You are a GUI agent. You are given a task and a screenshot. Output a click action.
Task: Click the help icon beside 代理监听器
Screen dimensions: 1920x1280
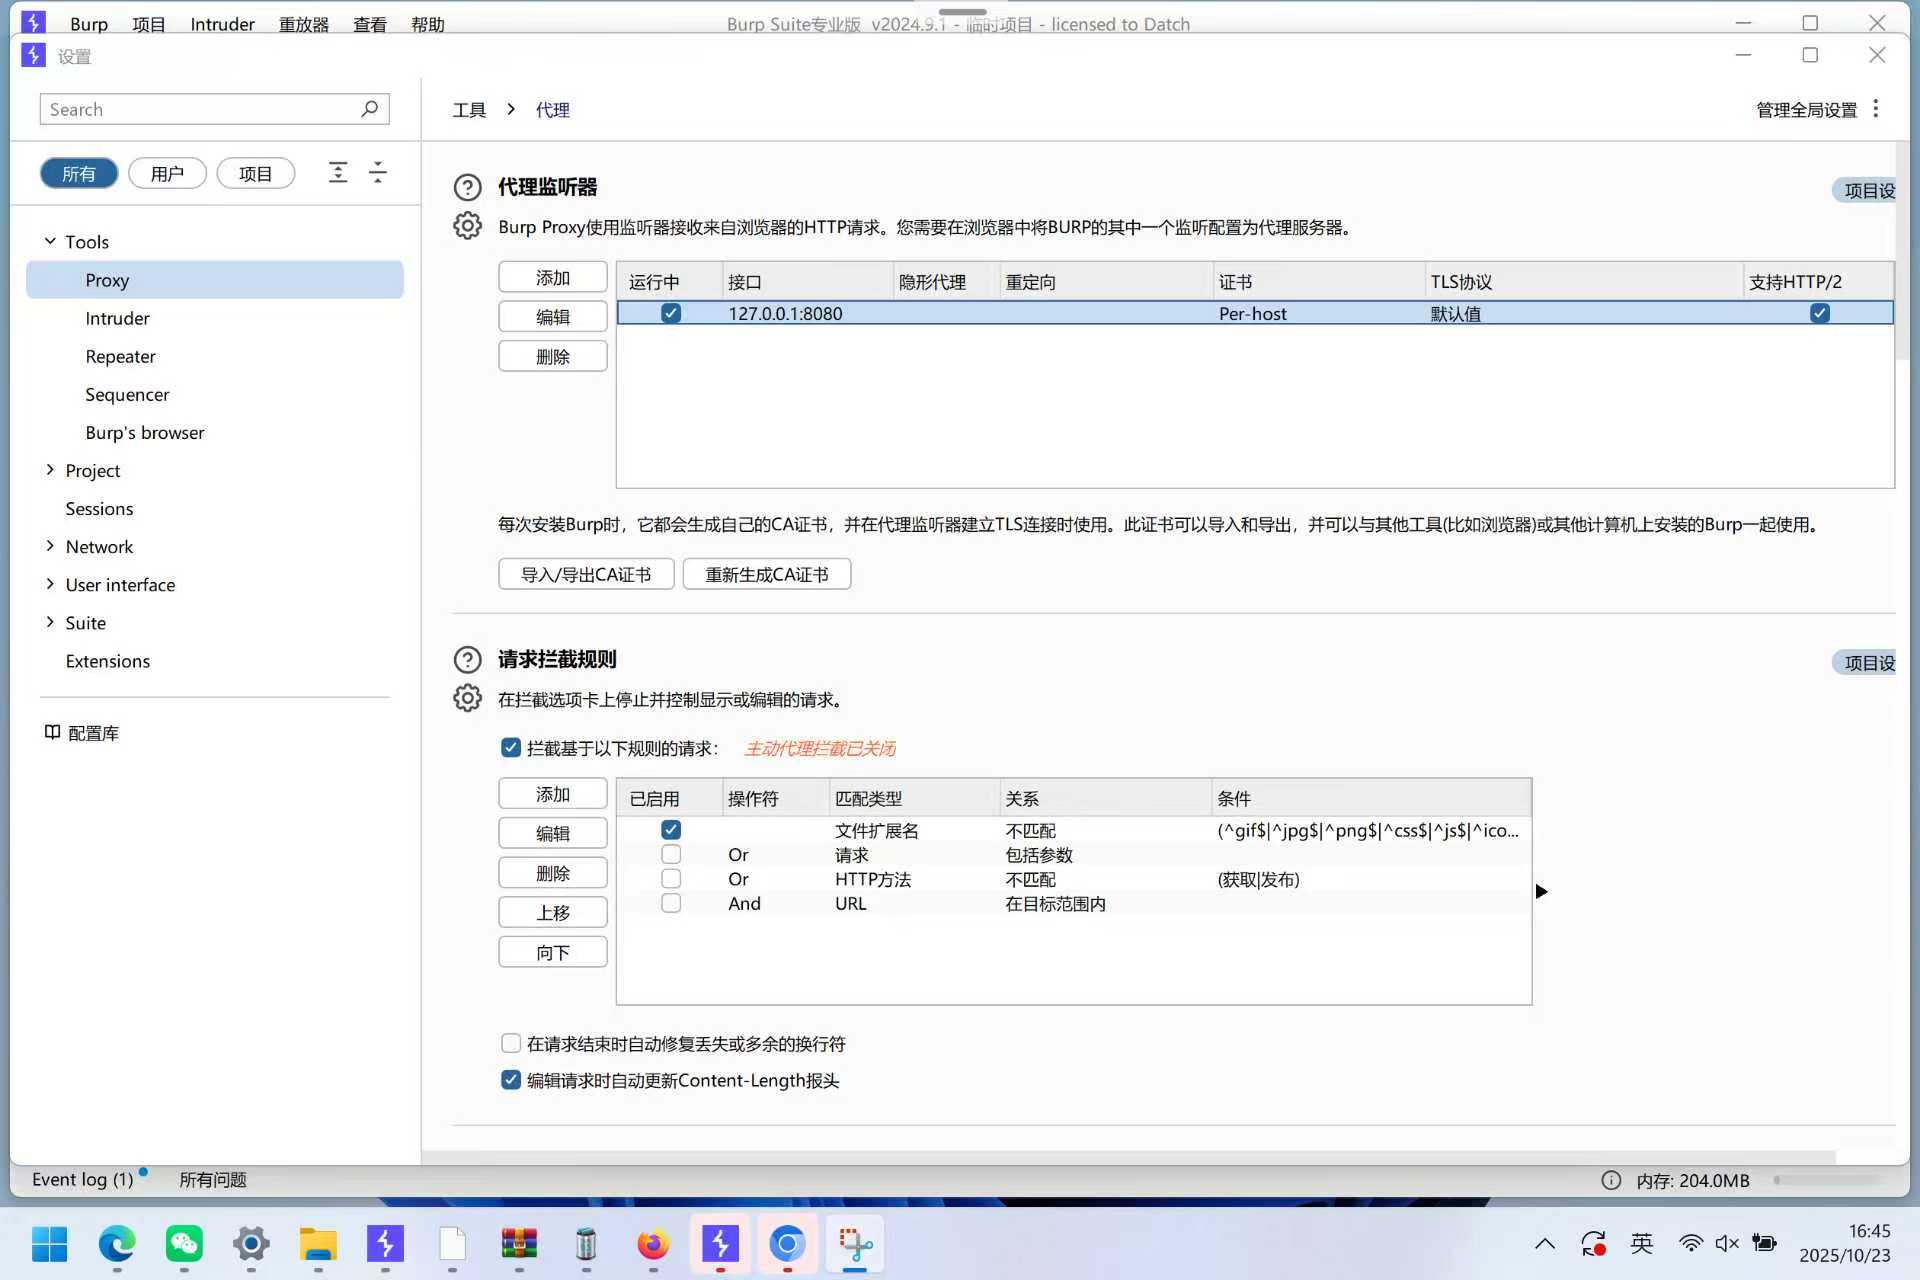467,187
